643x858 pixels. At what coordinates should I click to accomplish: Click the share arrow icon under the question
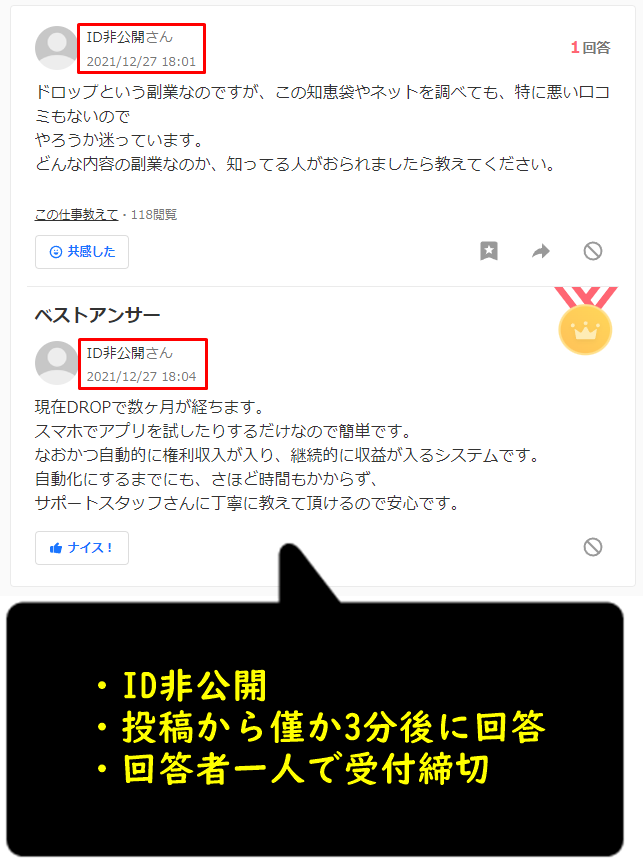[x=541, y=251]
